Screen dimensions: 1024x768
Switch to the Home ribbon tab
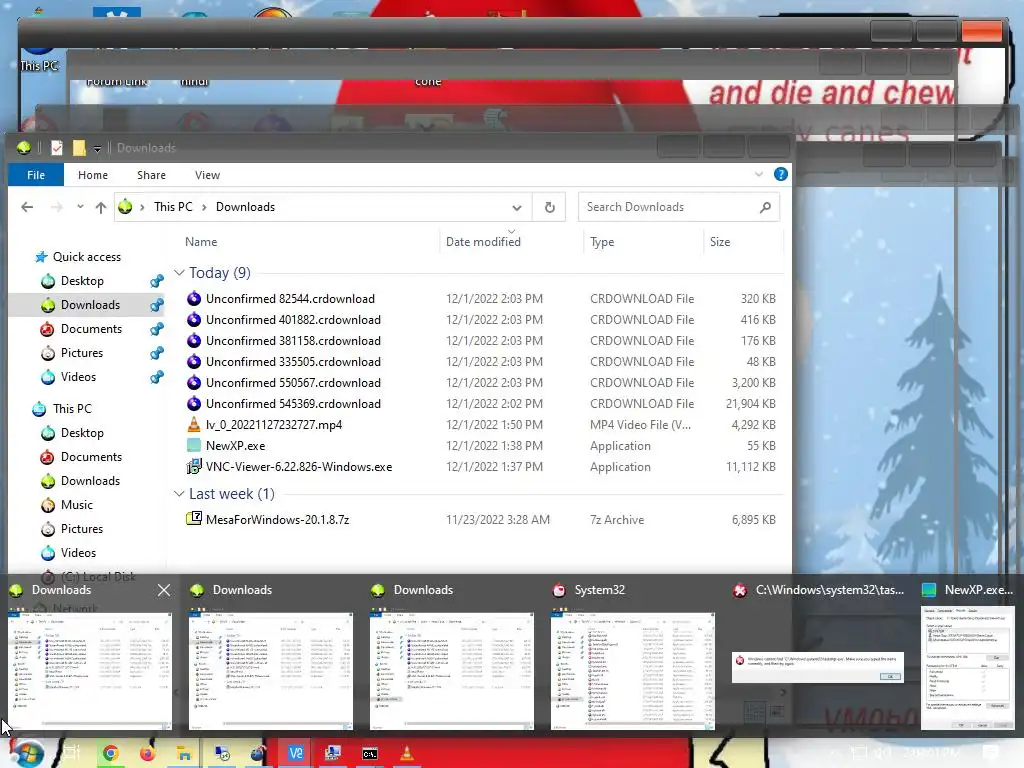[93, 175]
